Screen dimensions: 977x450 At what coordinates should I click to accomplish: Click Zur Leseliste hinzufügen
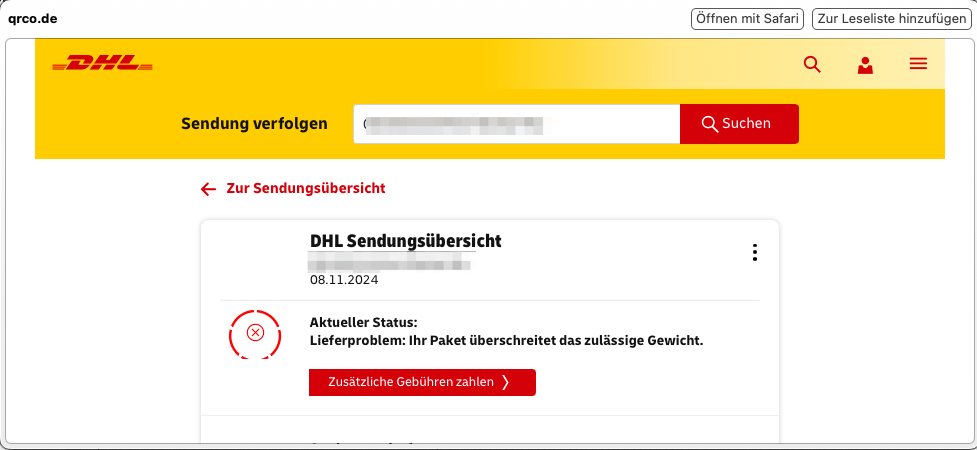pos(890,19)
